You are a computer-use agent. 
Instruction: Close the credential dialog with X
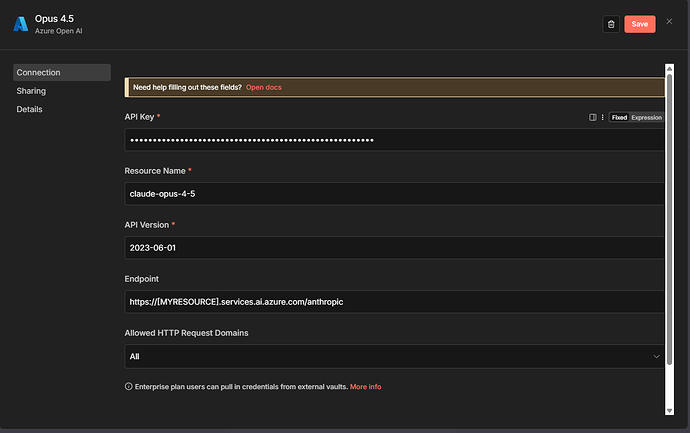coord(669,21)
